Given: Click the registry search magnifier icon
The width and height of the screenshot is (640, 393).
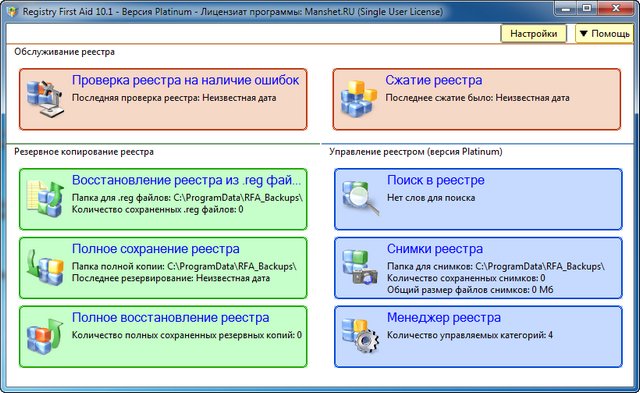Looking at the screenshot, I should (360, 198).
